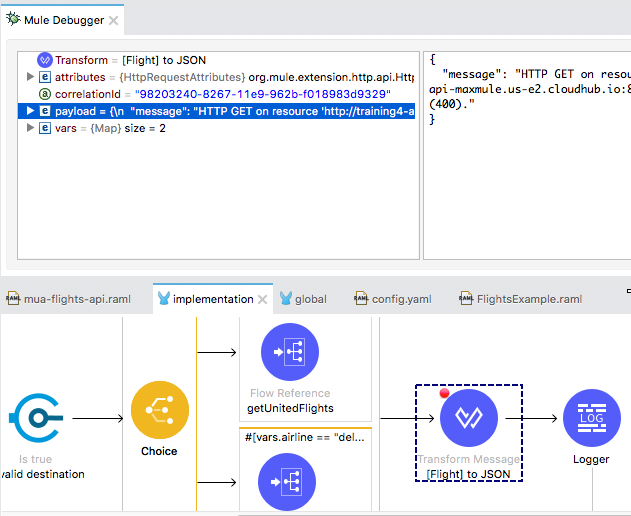
Task: Click the config.yaml file icon
Action: tap(361, 299)
